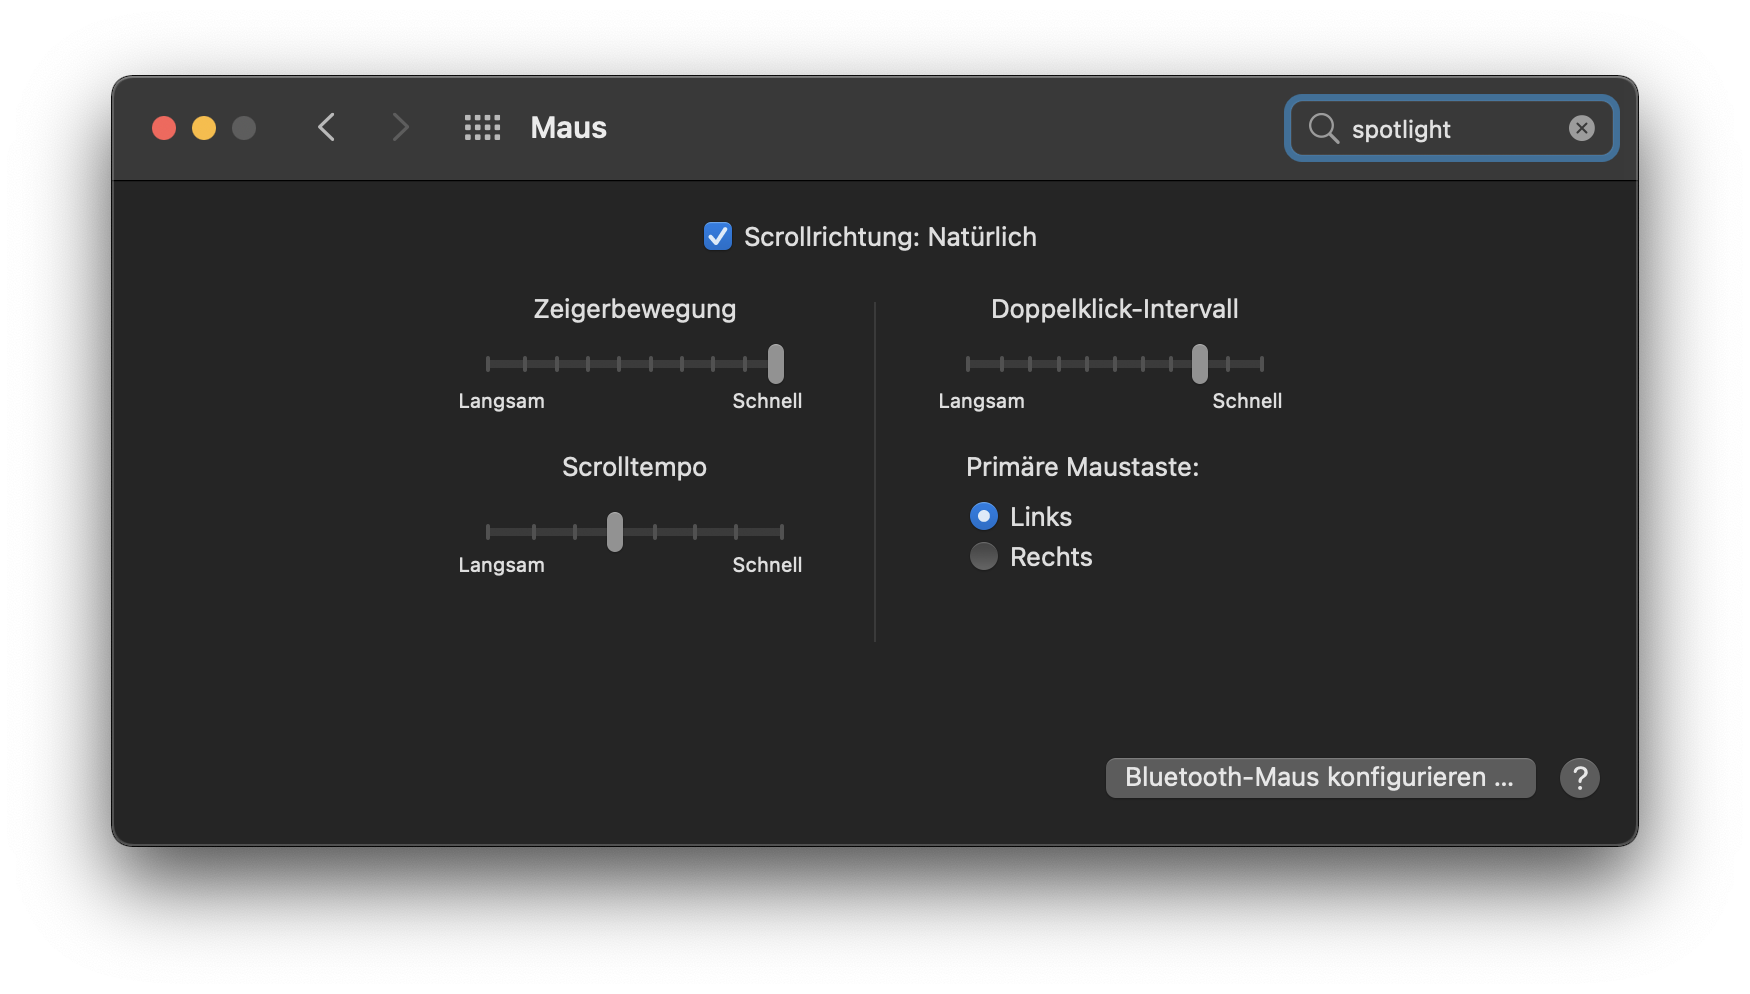
Task: Clear the search field with the X icon
Action: pos(1581,128)
